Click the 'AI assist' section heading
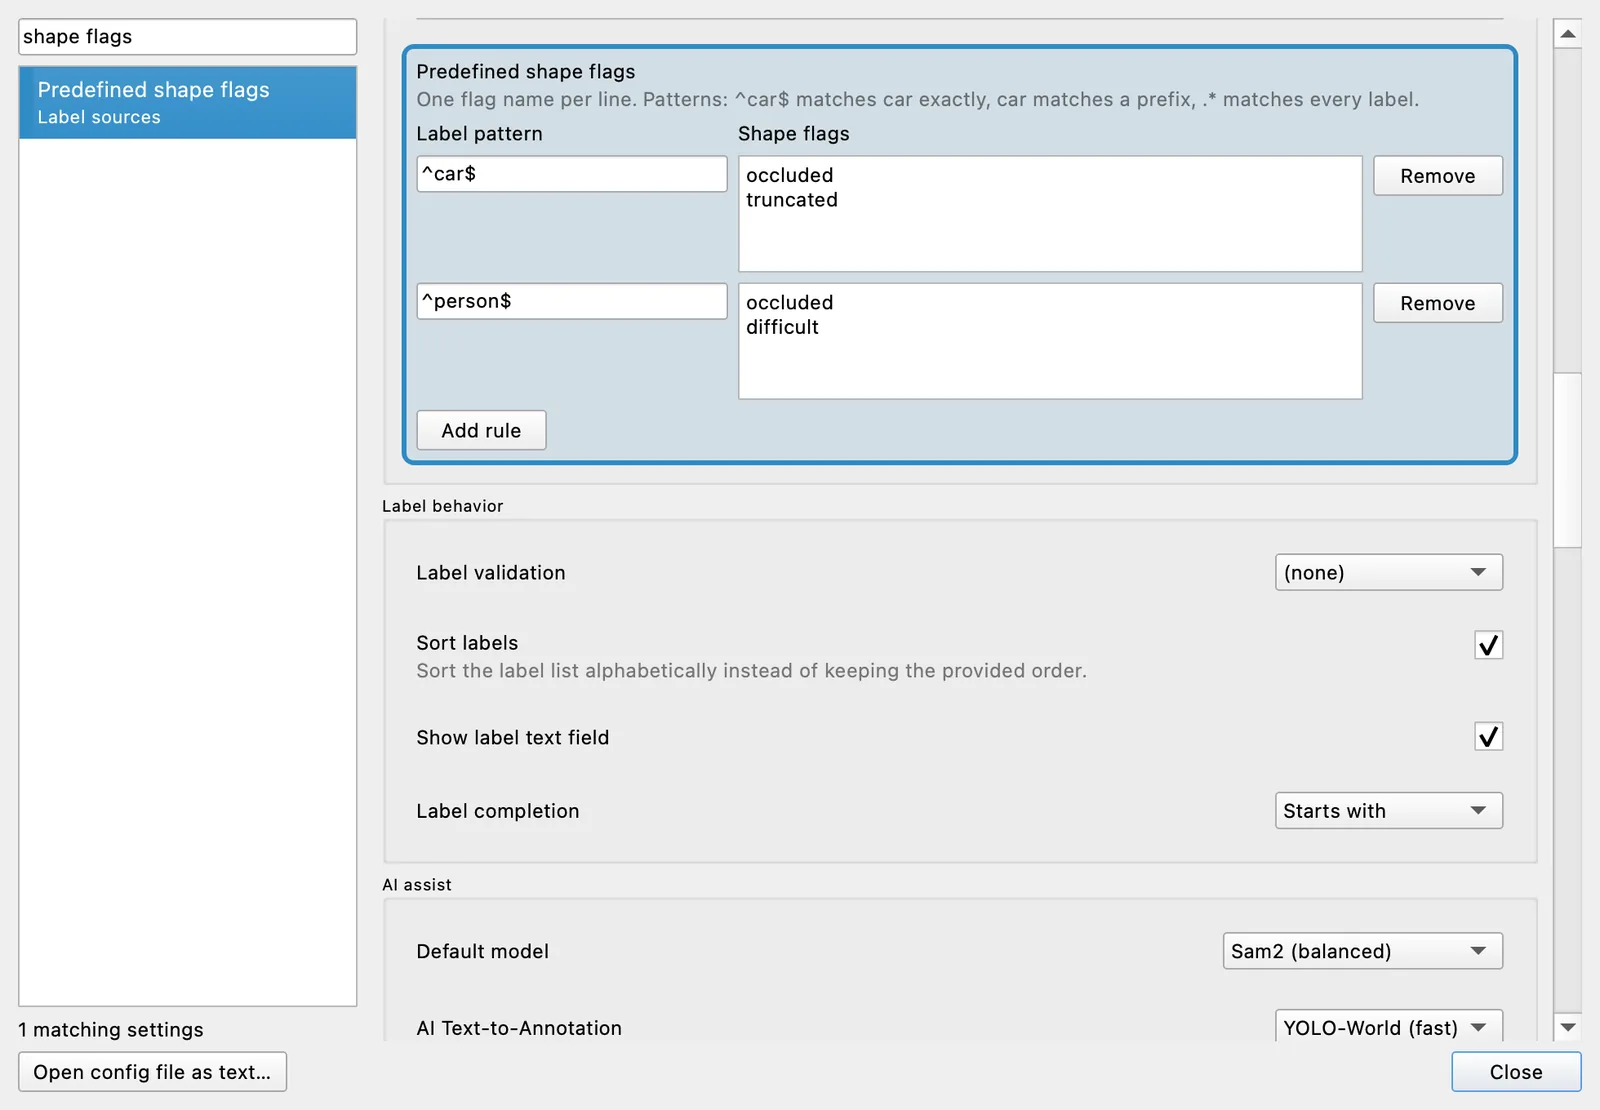This screenshot has width=1600, height=1110. (x=417, y=885)
